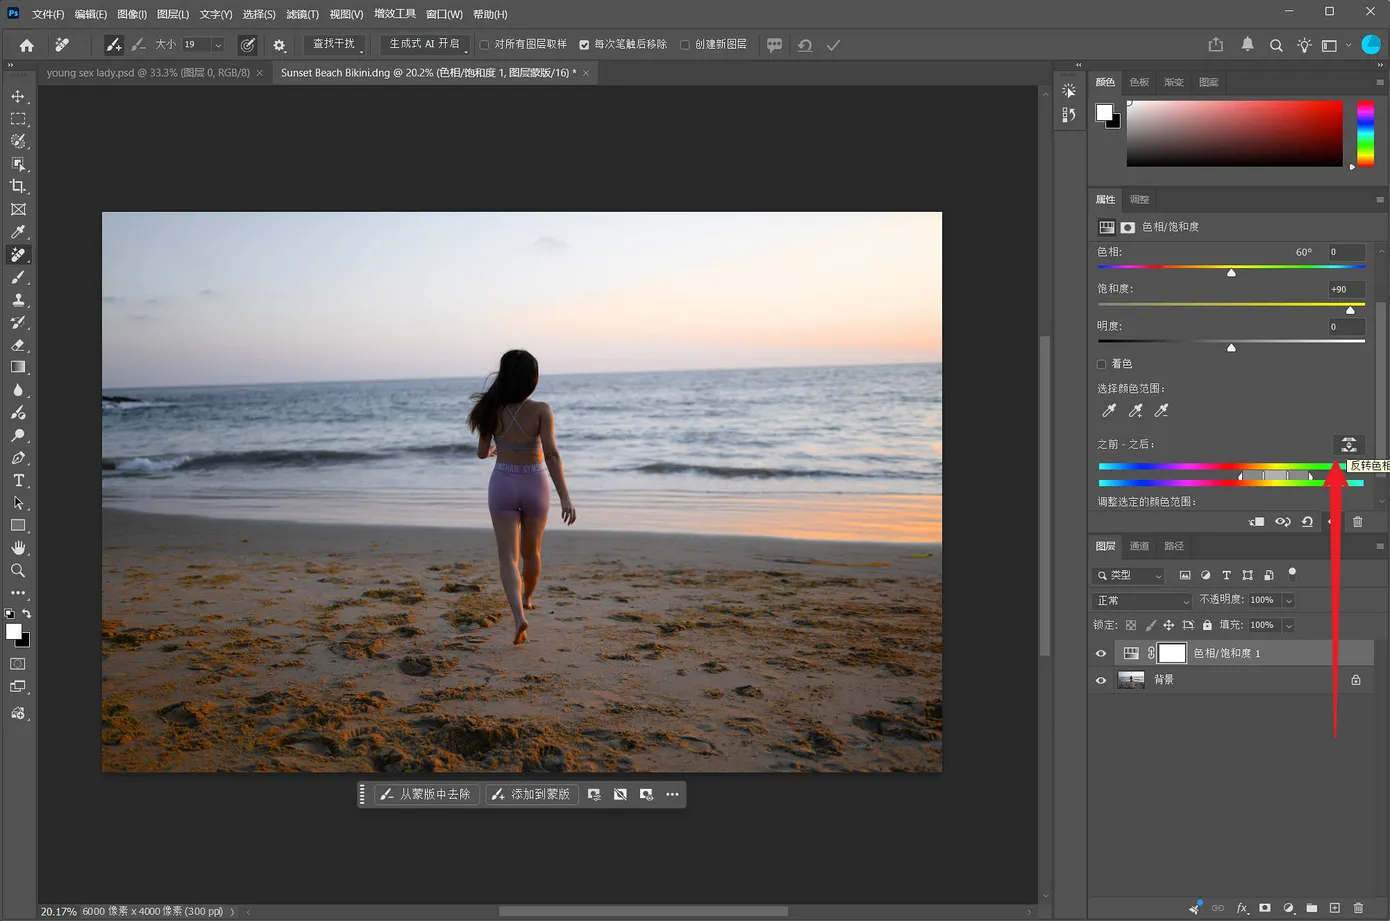Select the Pen tool

[x=18, y=458]
